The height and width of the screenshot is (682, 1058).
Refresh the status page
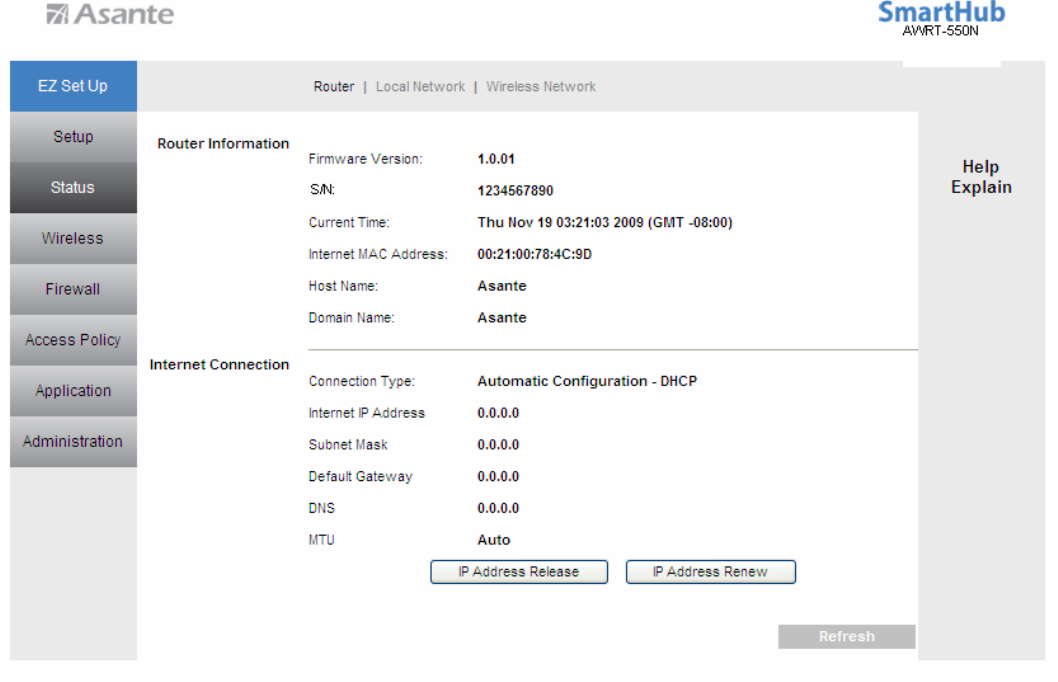847,636
